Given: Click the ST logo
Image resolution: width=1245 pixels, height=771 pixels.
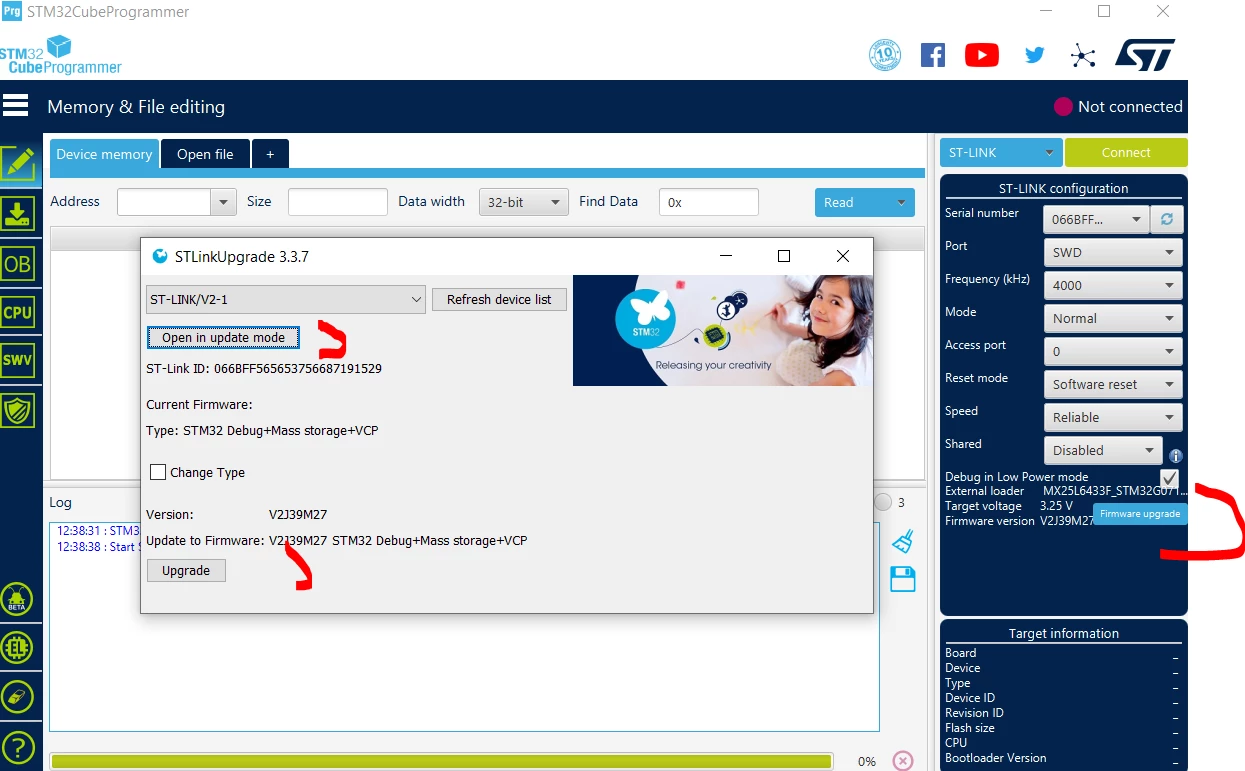Looking at the screenshot, I should tap(1145, 54).
